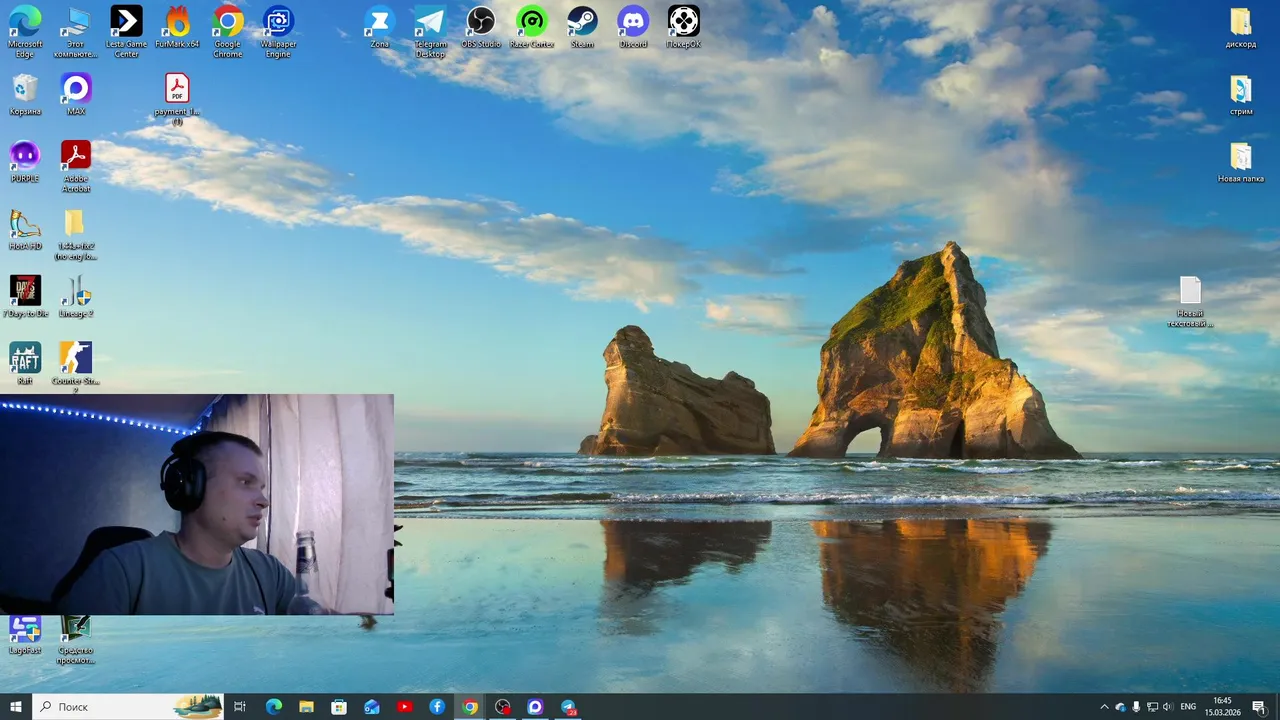Select the Steam desktop icon
This screenshot has width=1280, height=720.
click(x=582, y=27)
